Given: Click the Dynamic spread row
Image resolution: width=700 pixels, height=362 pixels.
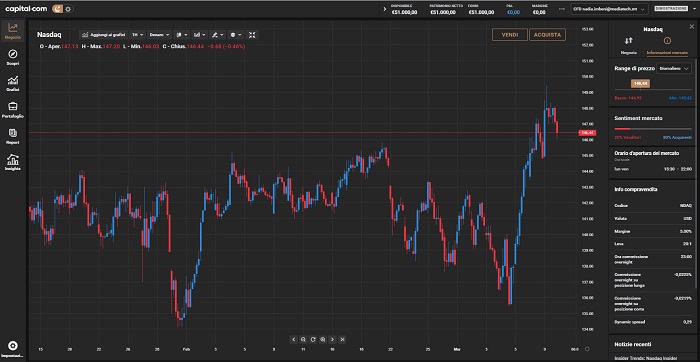Looking at the screenshot, I should (653, 322).
